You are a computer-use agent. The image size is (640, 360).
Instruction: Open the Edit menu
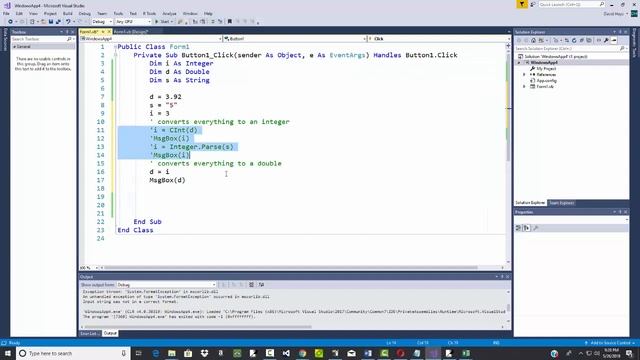[x=19, y=13]
